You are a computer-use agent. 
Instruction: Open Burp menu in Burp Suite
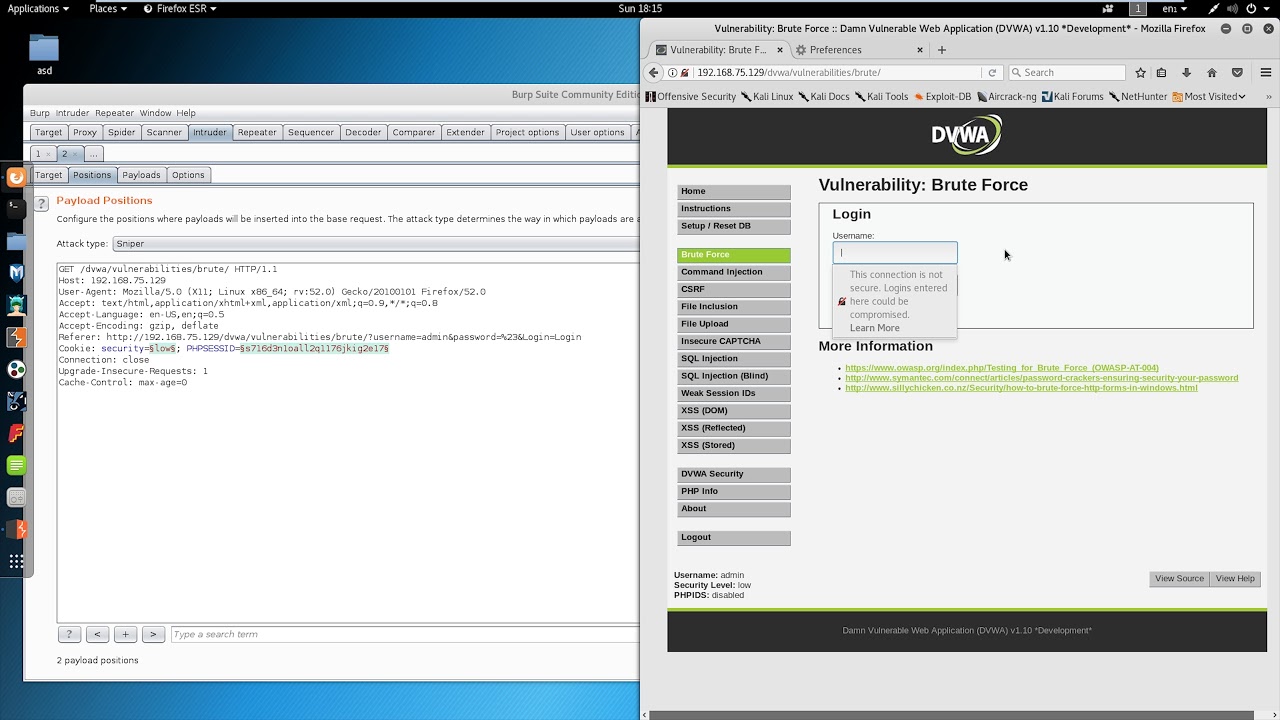tap(39, 113)
